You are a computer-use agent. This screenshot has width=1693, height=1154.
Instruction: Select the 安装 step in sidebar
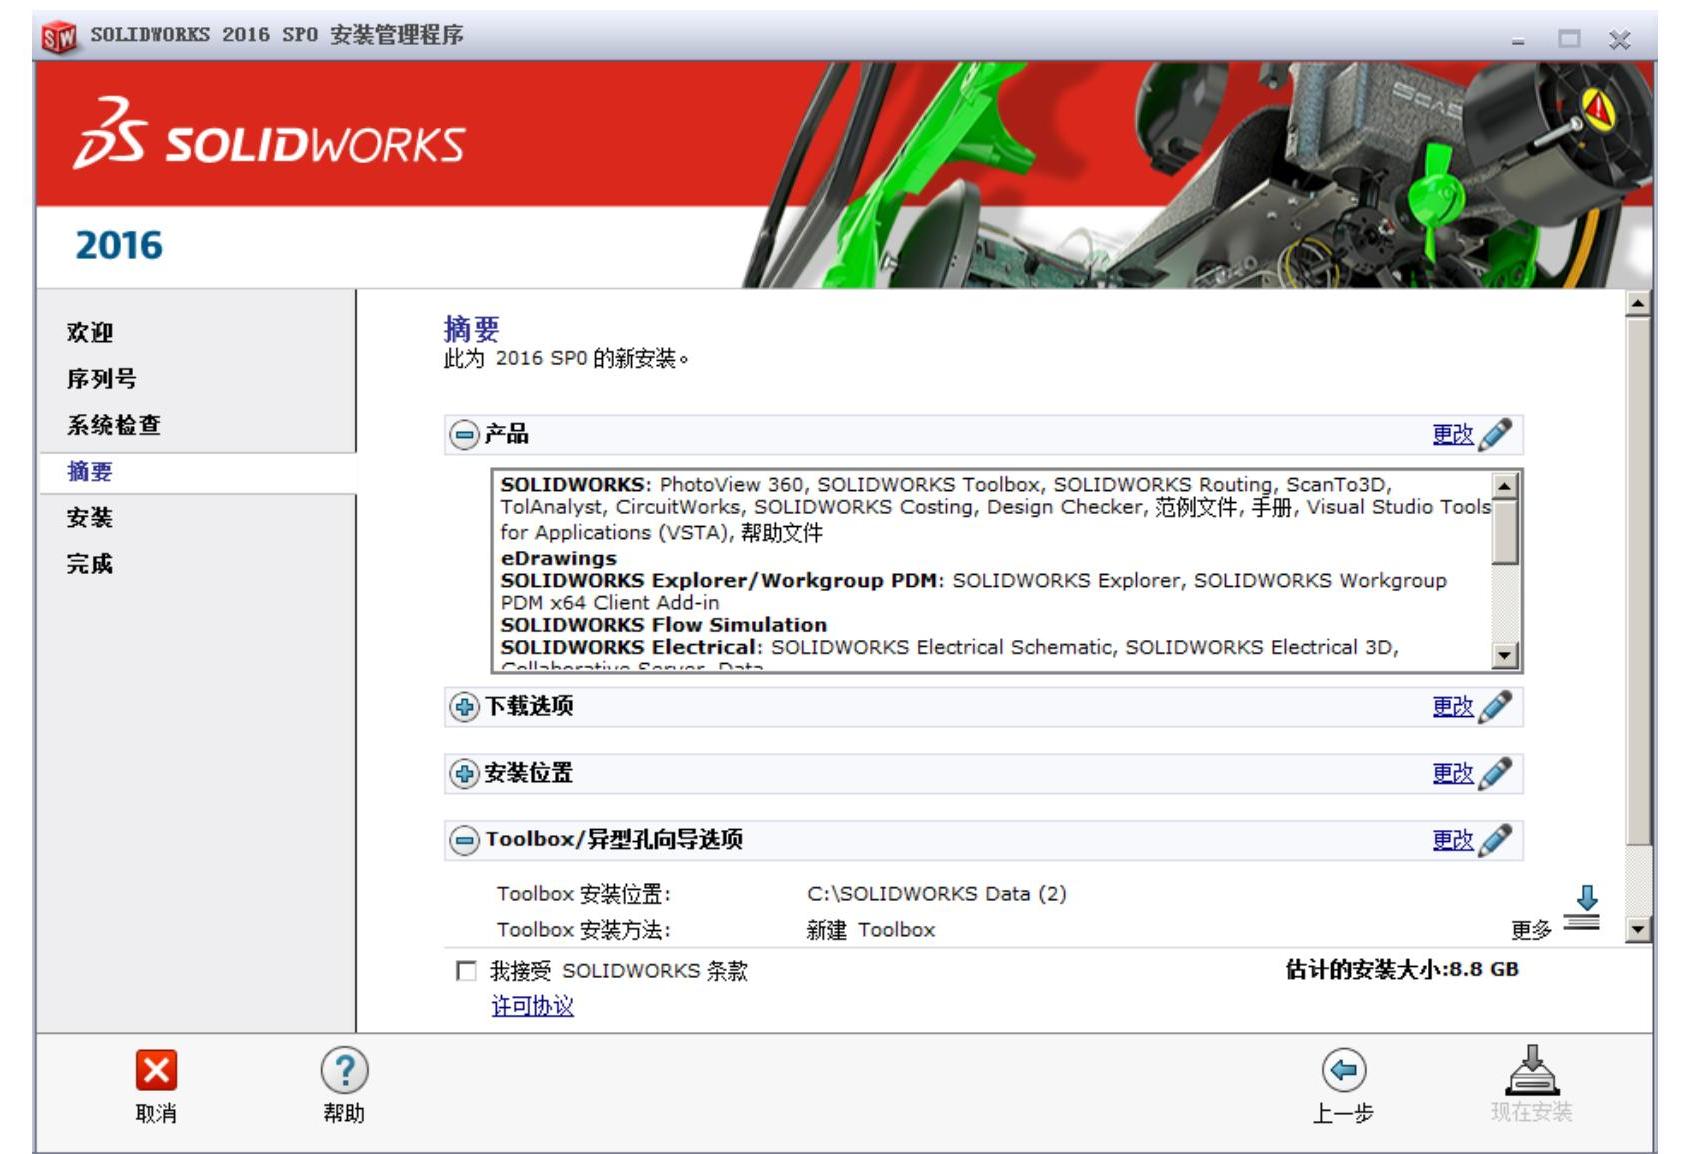[x=90, y=517]
